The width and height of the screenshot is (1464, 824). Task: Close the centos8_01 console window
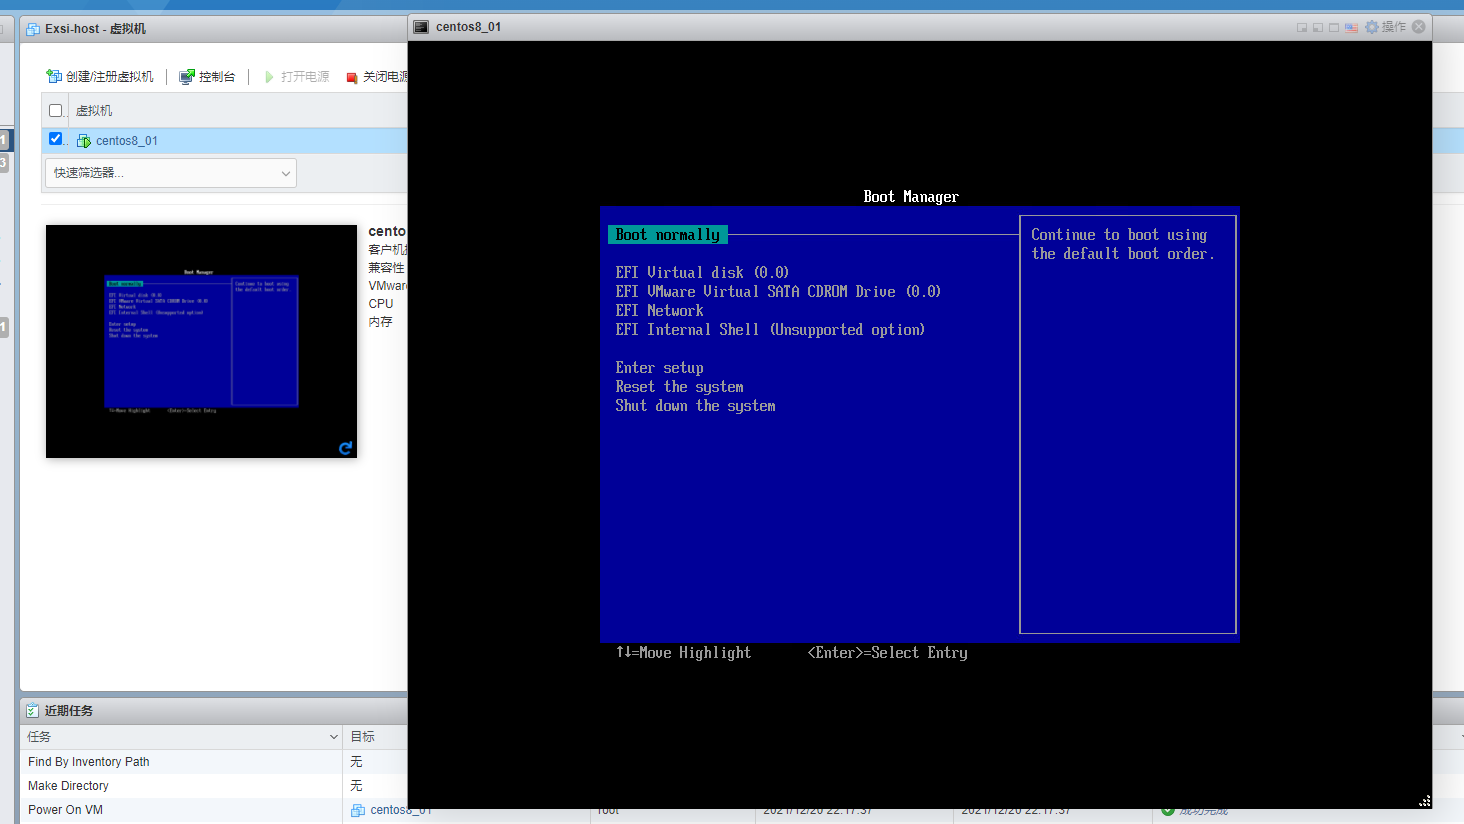1418,27
